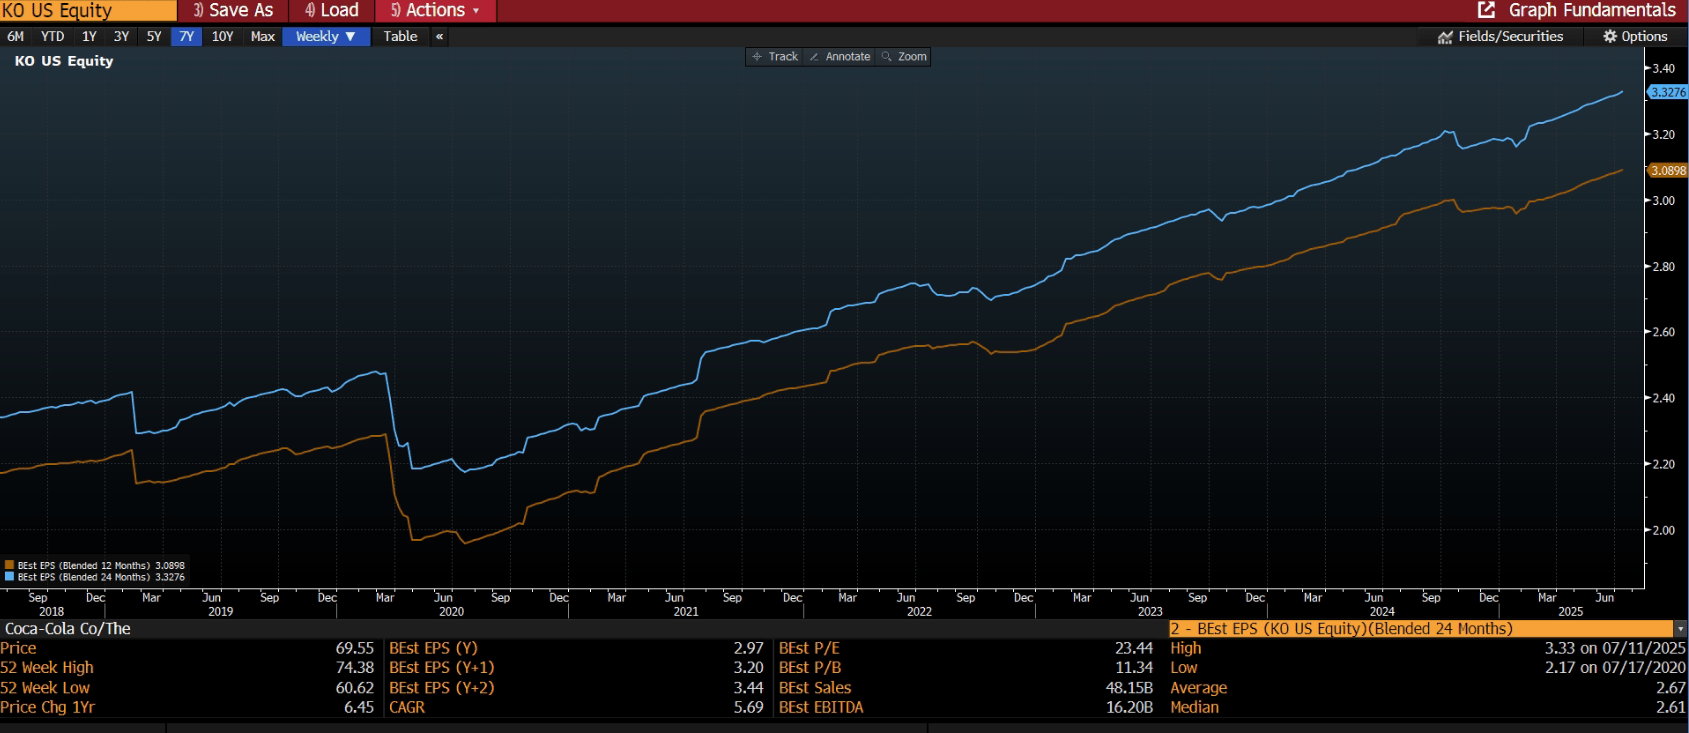Click Load in top menu
Image resolution: width=1689 pixels, height=733 pixels.
pos(332,10)
